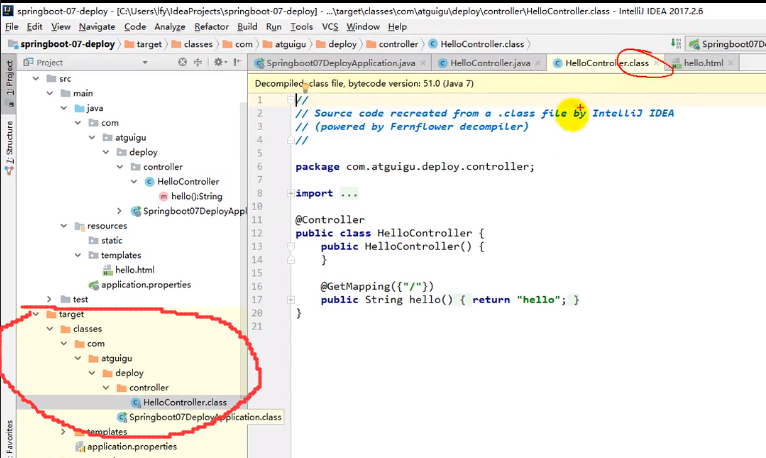Close the hello.html tab

[730, 63]
